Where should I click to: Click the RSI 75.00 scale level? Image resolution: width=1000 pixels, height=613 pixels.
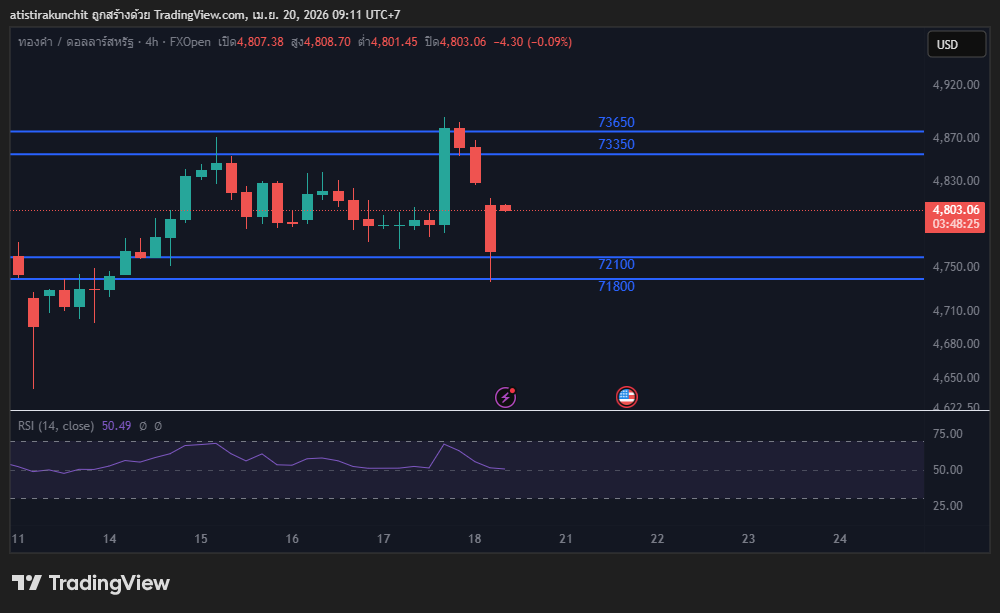(947, 434)
